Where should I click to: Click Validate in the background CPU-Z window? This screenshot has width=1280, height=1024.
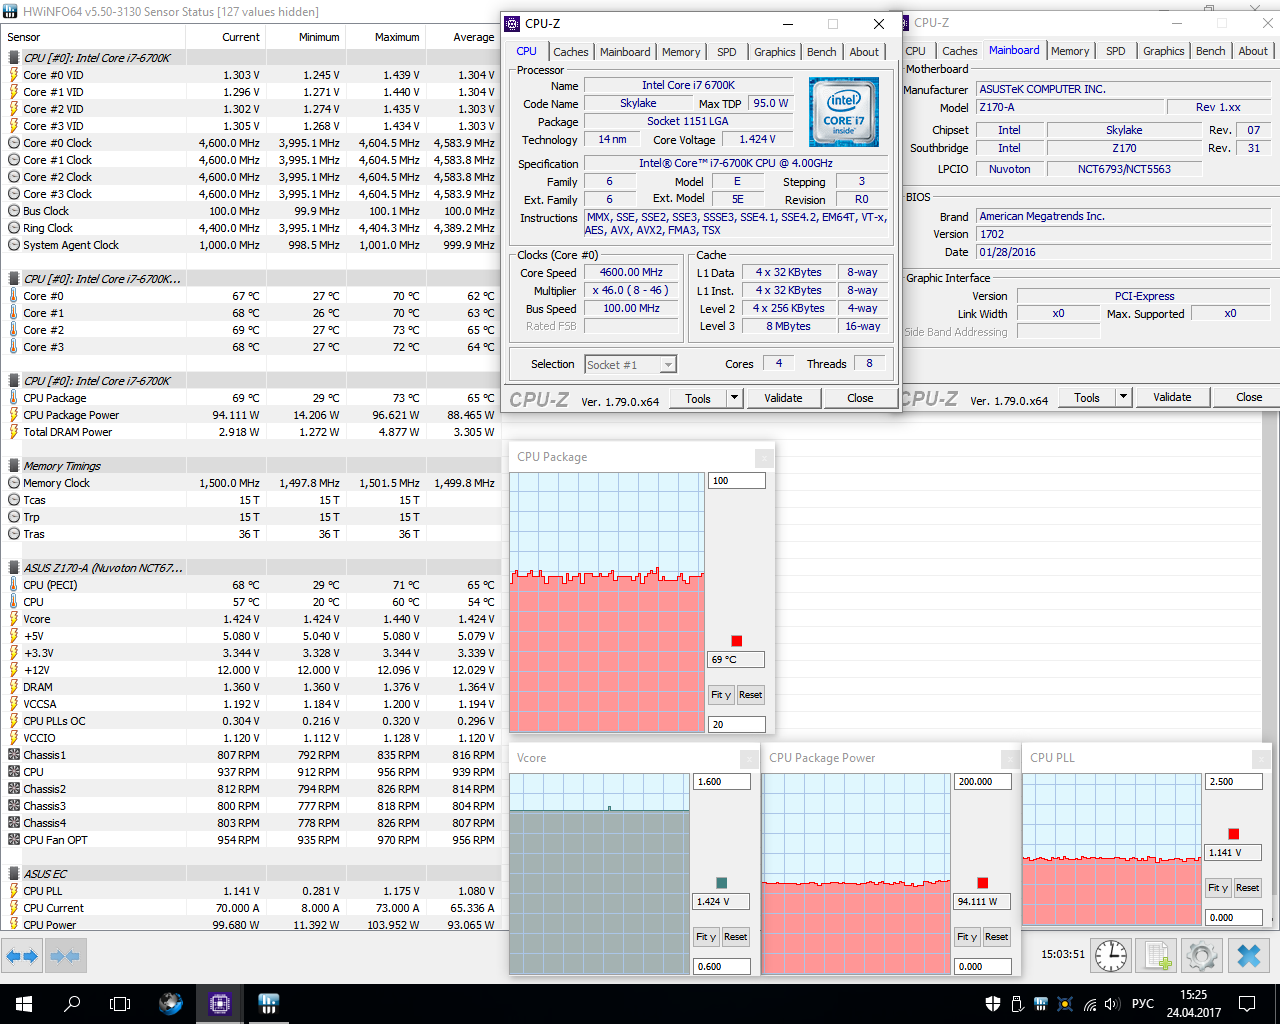1172,397
